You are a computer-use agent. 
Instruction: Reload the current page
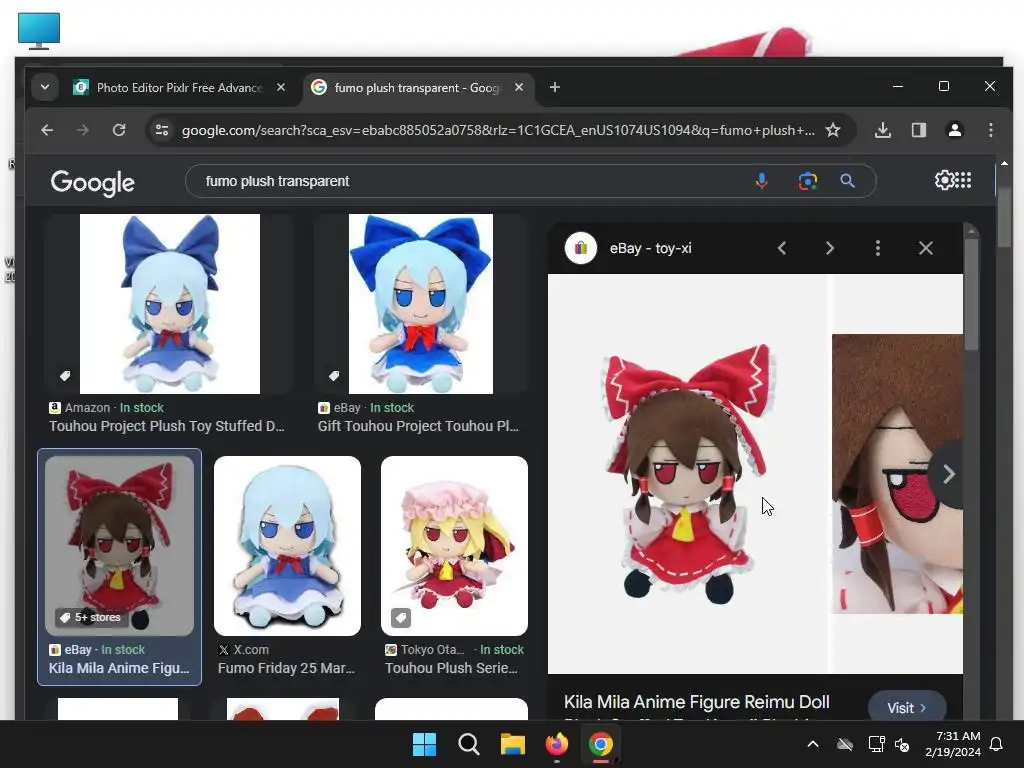coord(119,130)
